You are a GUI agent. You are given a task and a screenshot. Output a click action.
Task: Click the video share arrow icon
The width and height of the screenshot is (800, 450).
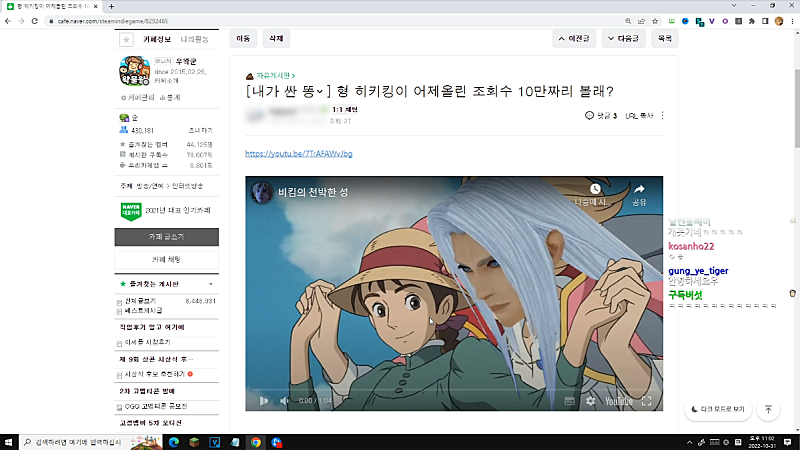point(639,189)
